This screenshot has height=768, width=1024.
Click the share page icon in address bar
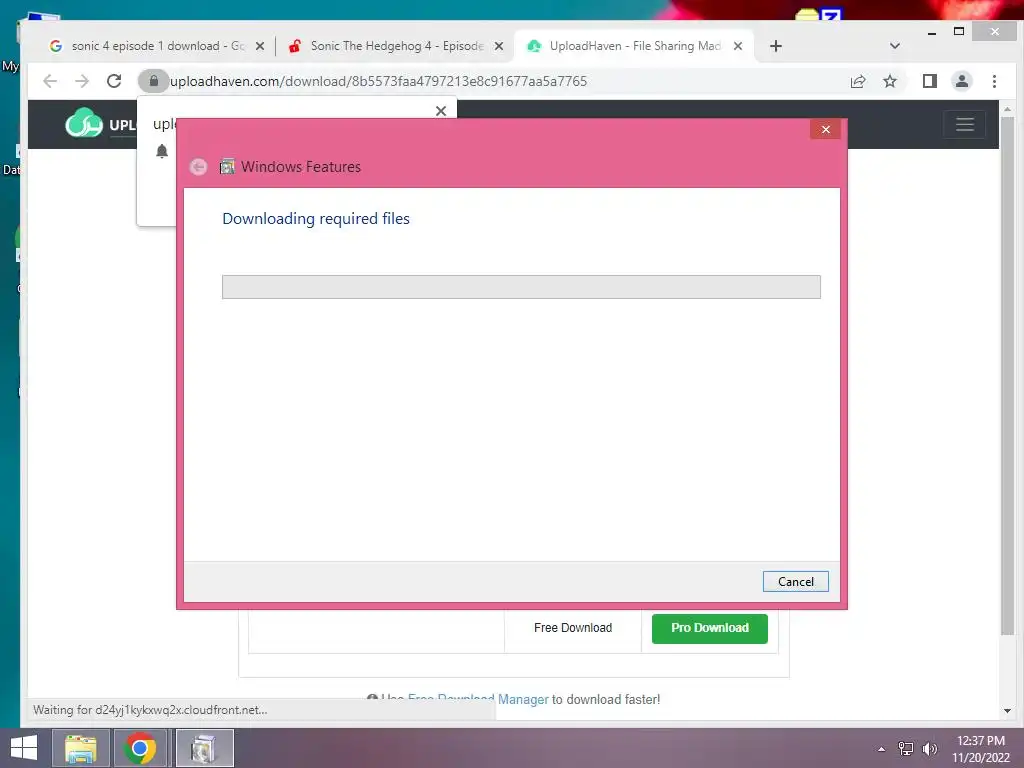(858, 81)
